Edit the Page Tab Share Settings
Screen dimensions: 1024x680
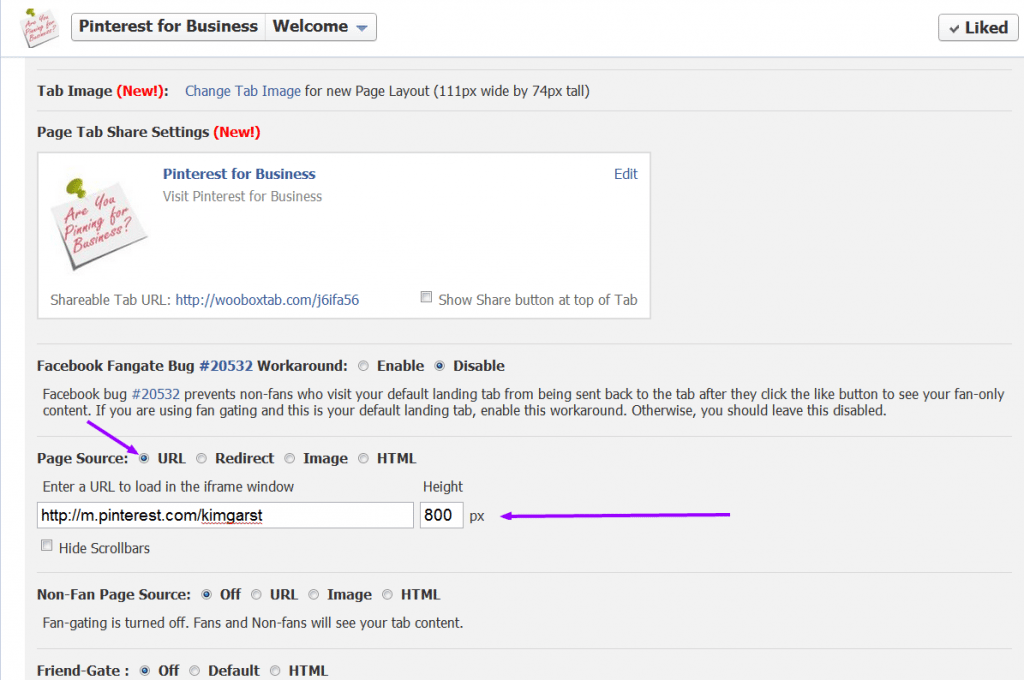(x=626, y=174)
